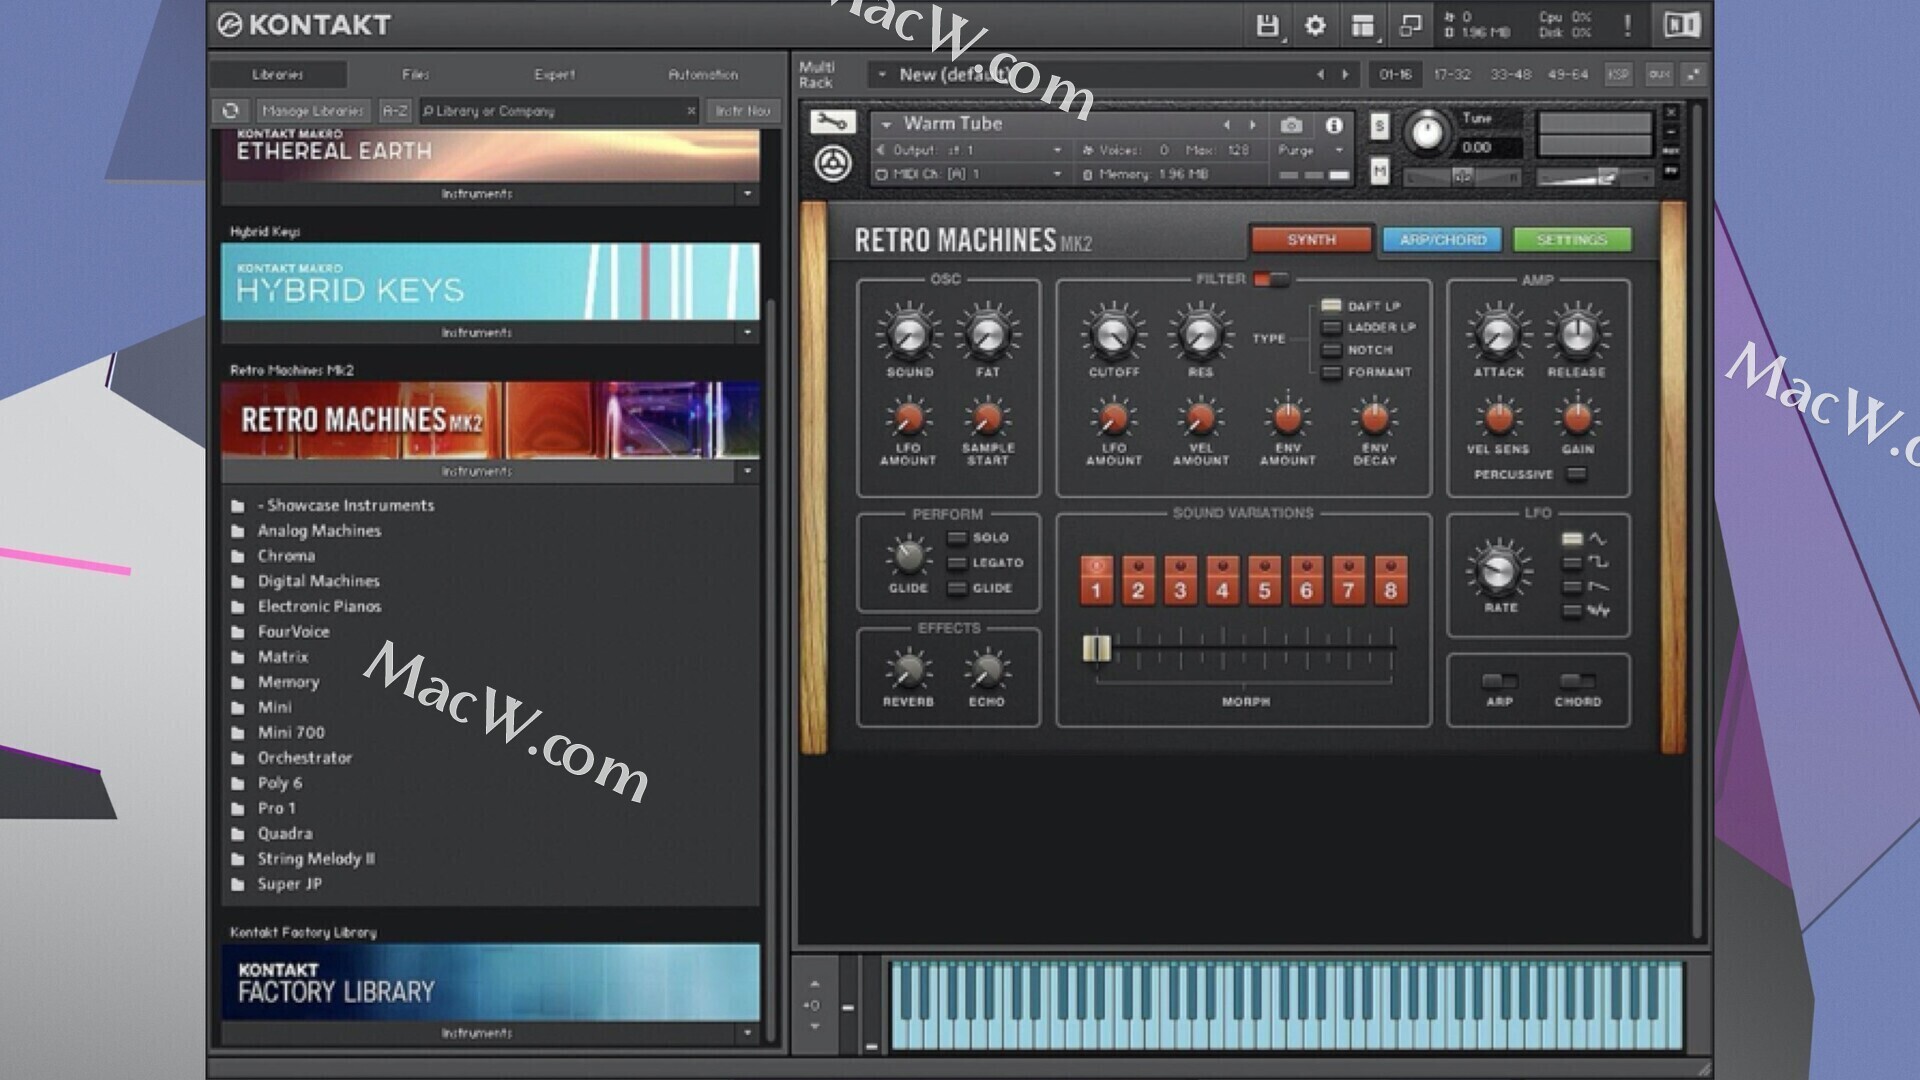Toggle the CHORD switch
Image resolution: width=1920 pixels, height=1080 pixels.
pos(1577,681)
